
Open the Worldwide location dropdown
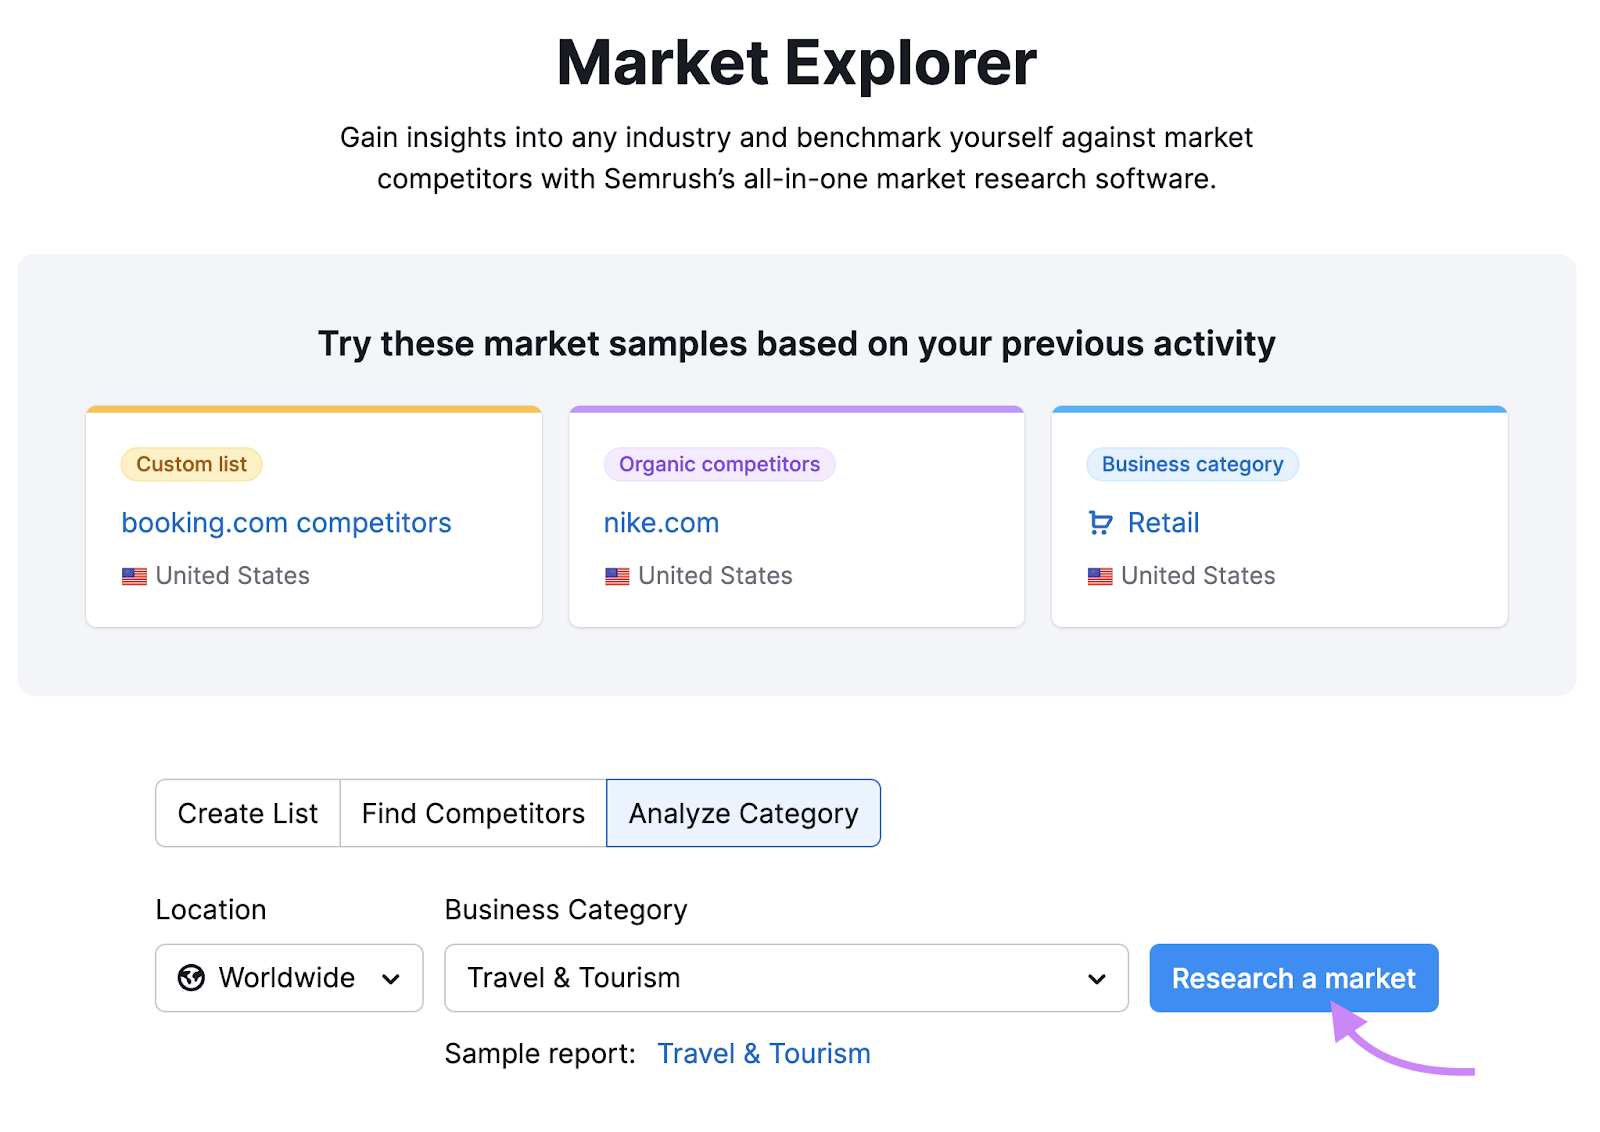289,978
